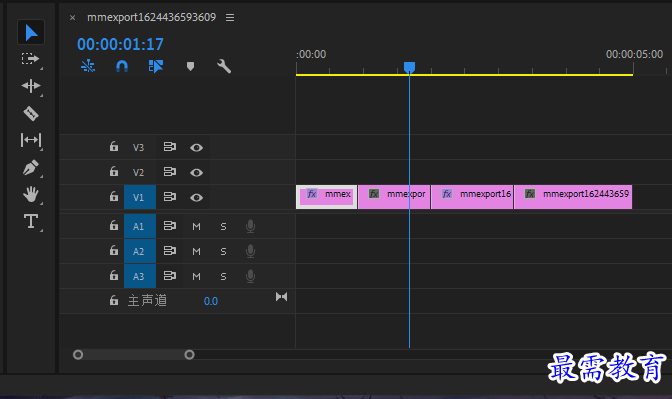Click the fx badge on the mmexport16 clip
Image resolution: width=672 pixels, height=399 pixels.
point(447,194)
